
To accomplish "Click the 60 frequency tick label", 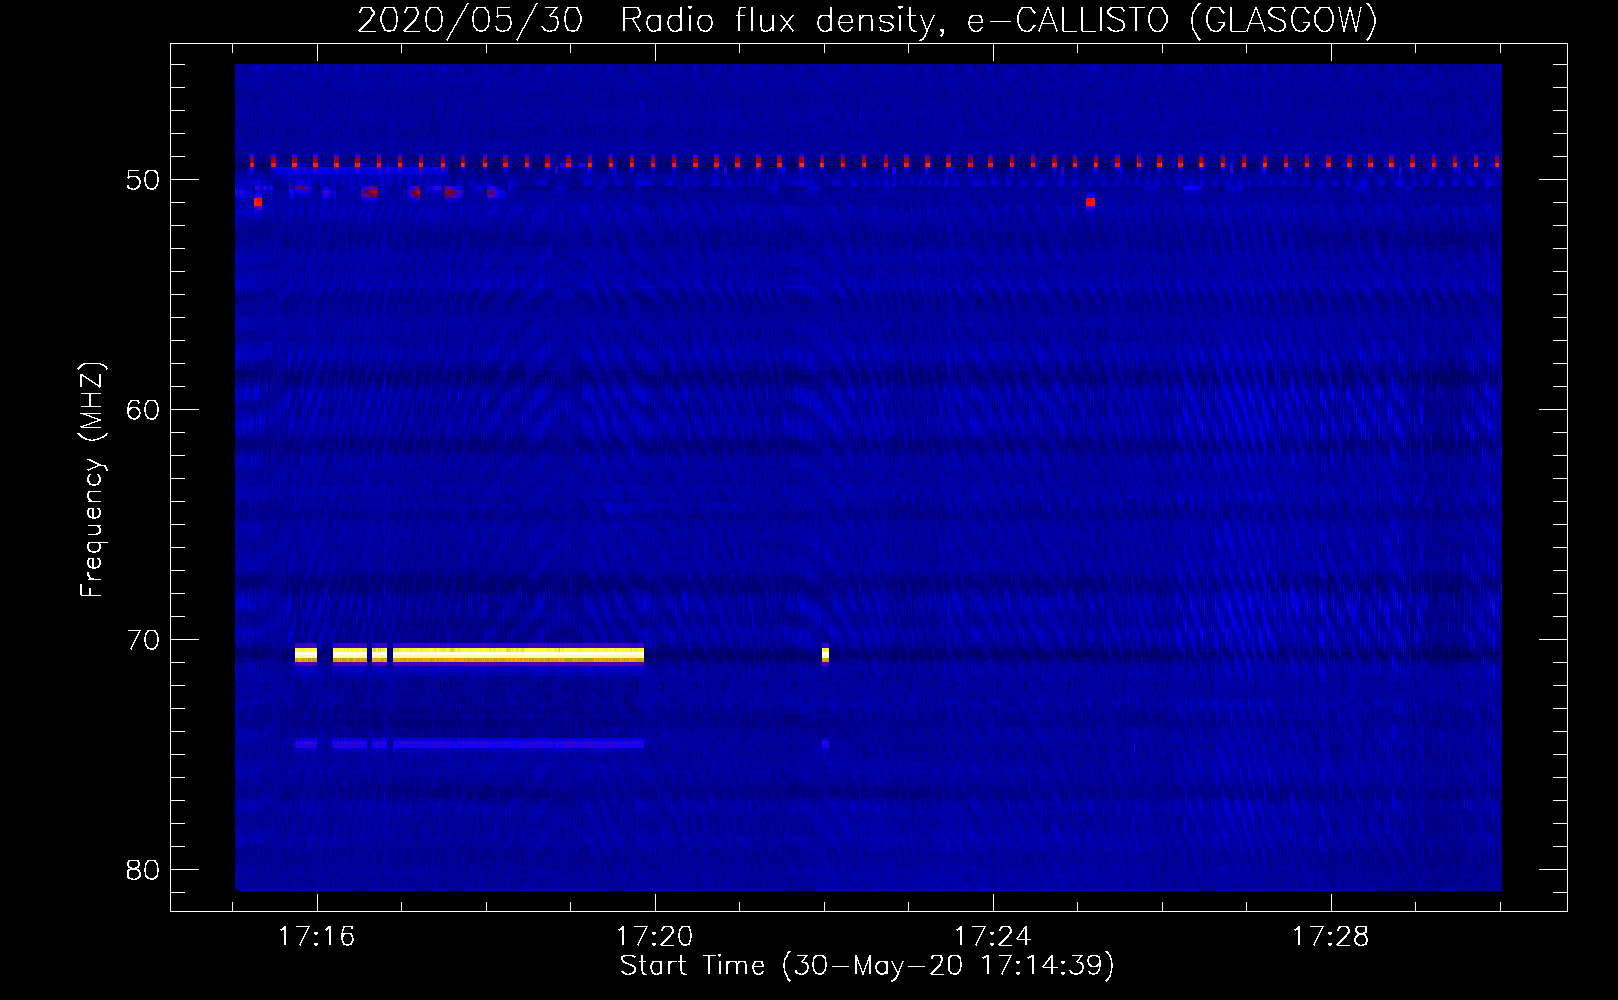I will pyautogui.click(x=143, y=410).
